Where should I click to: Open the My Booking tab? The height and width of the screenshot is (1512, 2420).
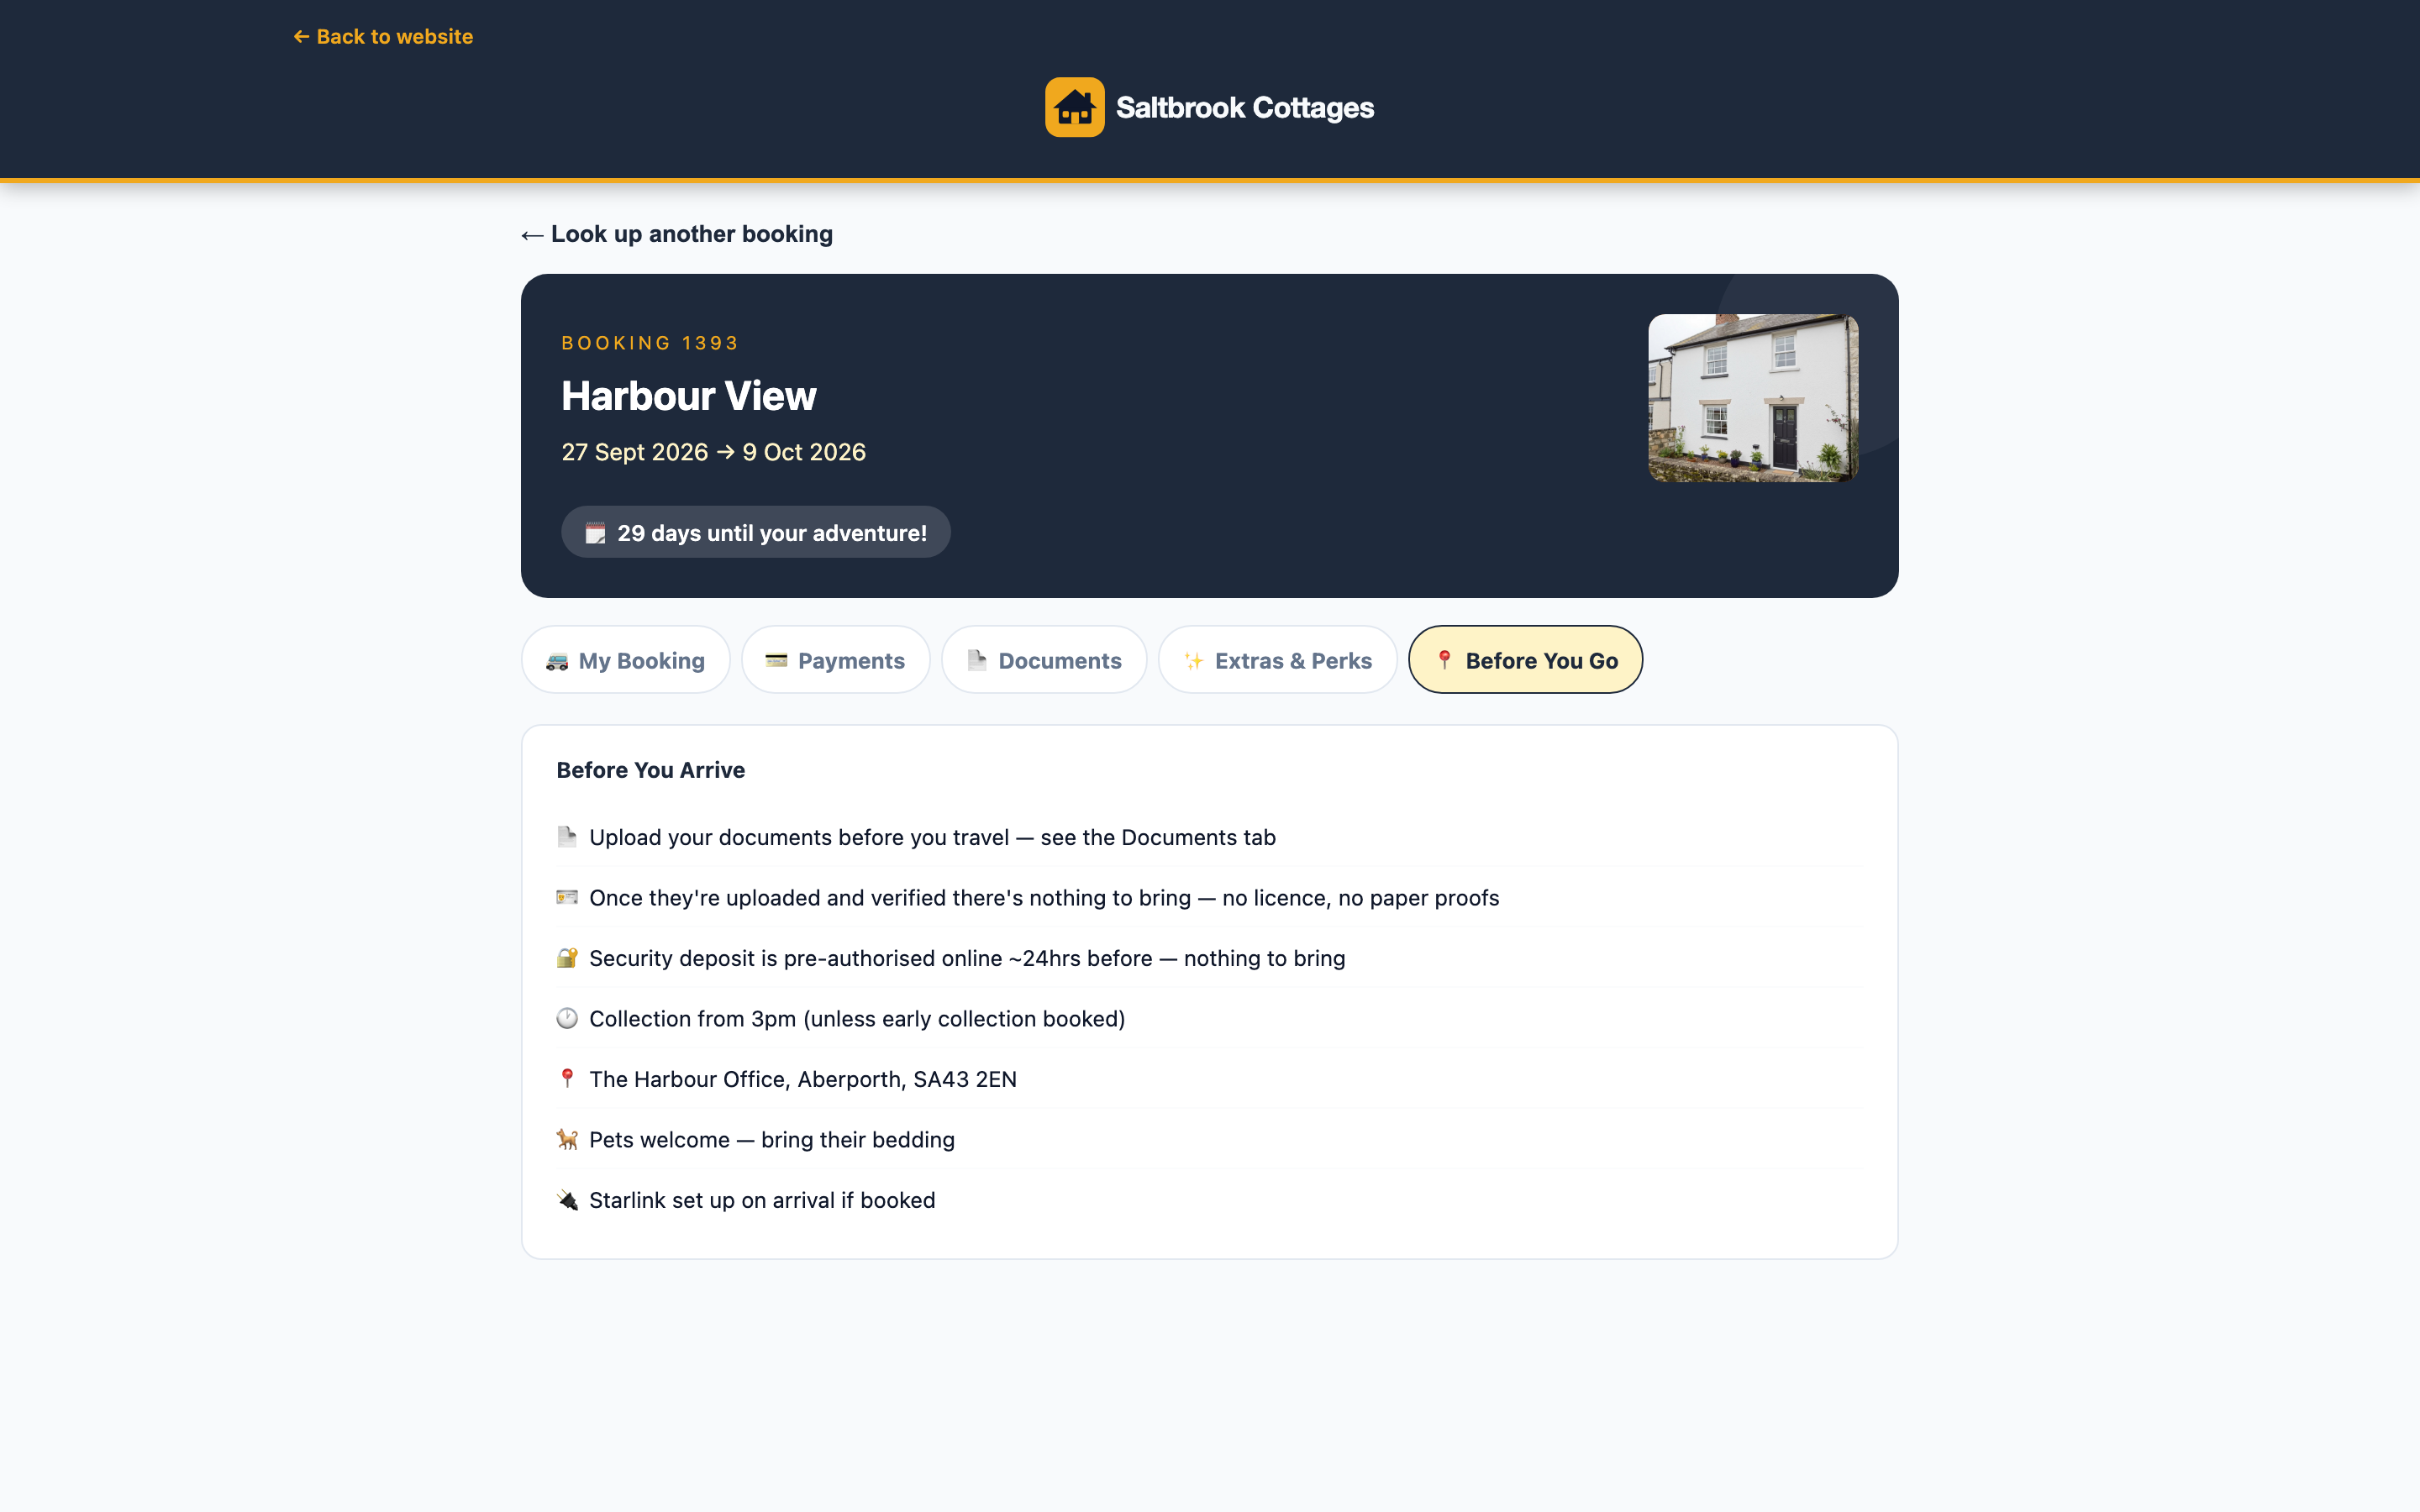coord(625,660)
